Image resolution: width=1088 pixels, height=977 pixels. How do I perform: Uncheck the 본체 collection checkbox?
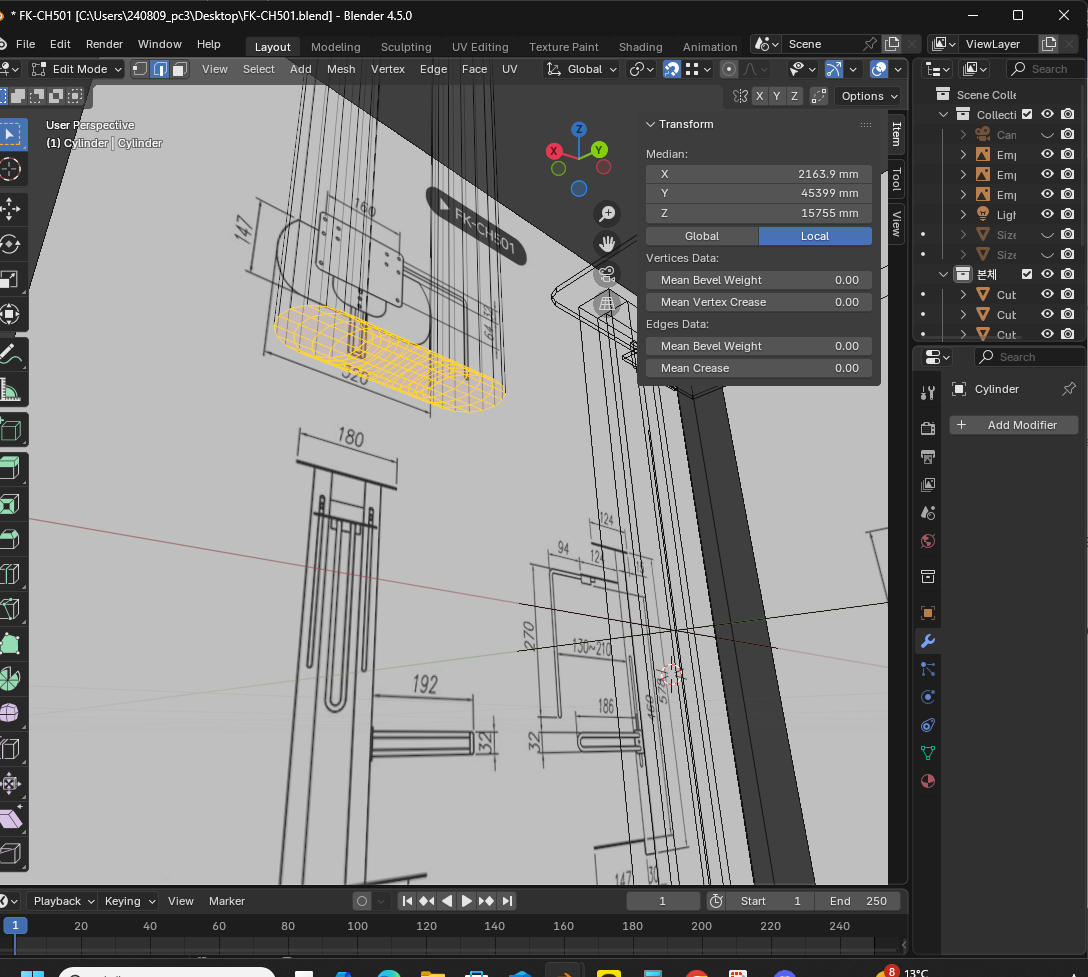pos(1026,274)
